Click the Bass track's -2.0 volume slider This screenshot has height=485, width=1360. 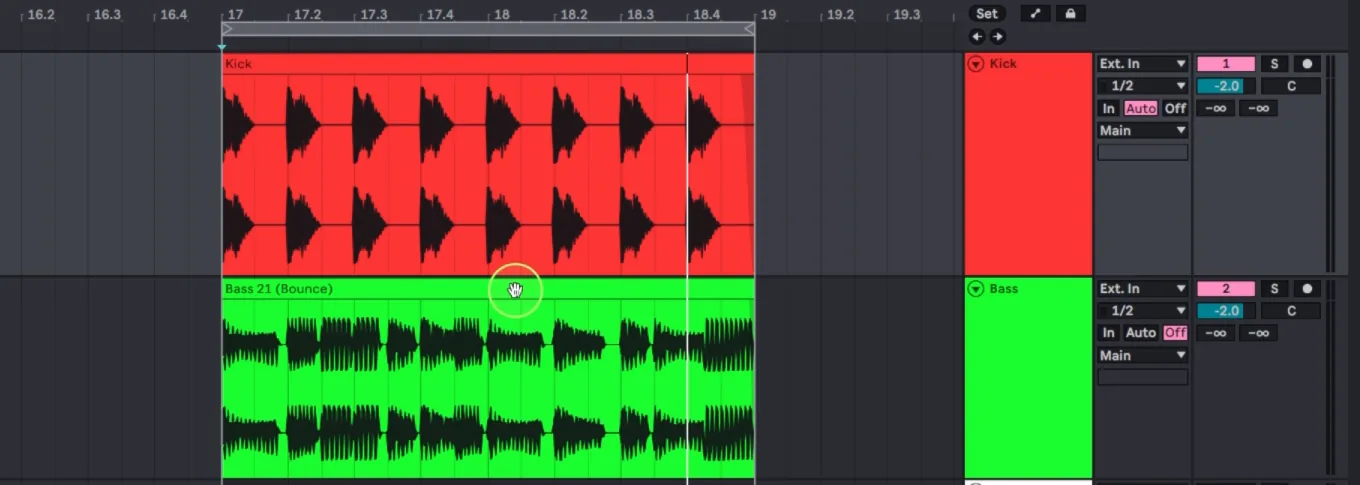tap(1226, 311)
